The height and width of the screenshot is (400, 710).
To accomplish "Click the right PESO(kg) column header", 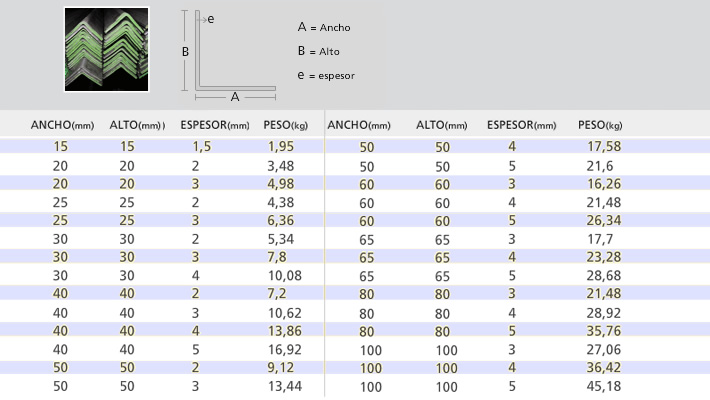I will point(600,125).
